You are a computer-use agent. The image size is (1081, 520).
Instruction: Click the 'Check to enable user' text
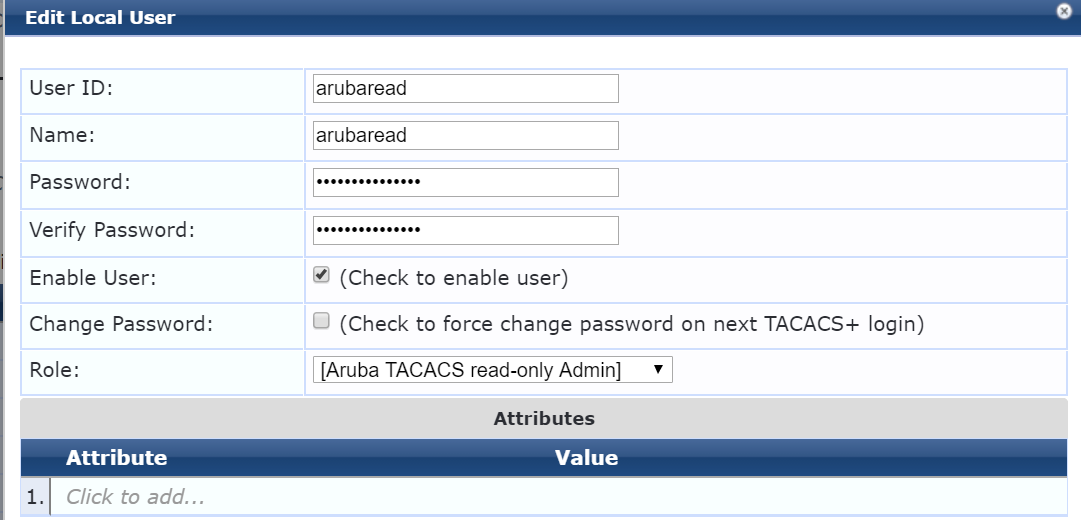point(454,278)
